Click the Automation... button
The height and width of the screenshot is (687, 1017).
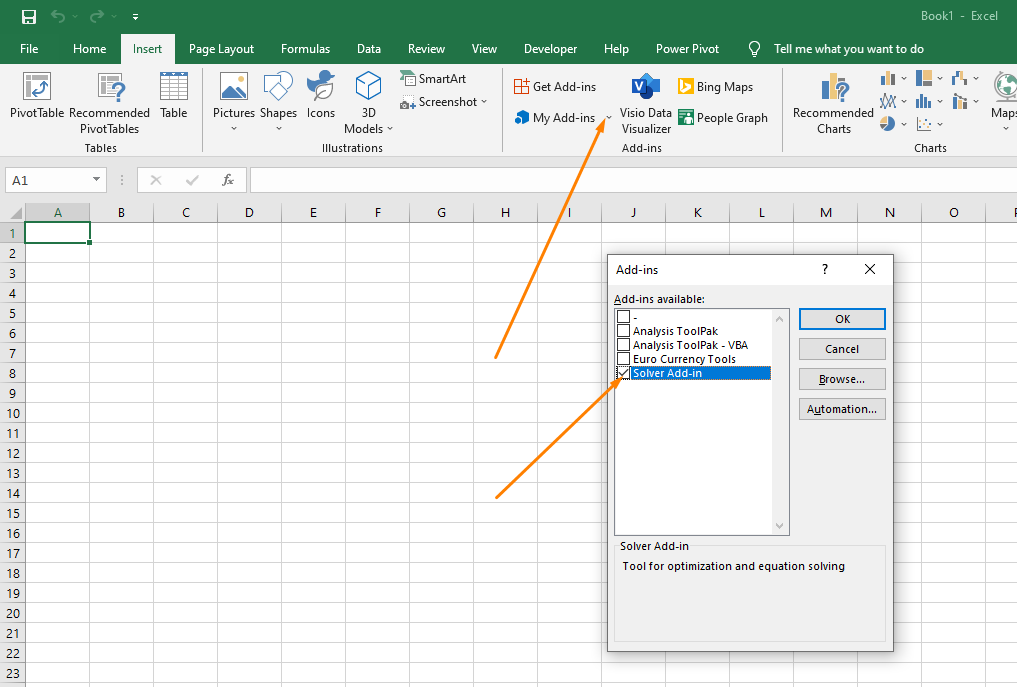click(x=842, y=409)
